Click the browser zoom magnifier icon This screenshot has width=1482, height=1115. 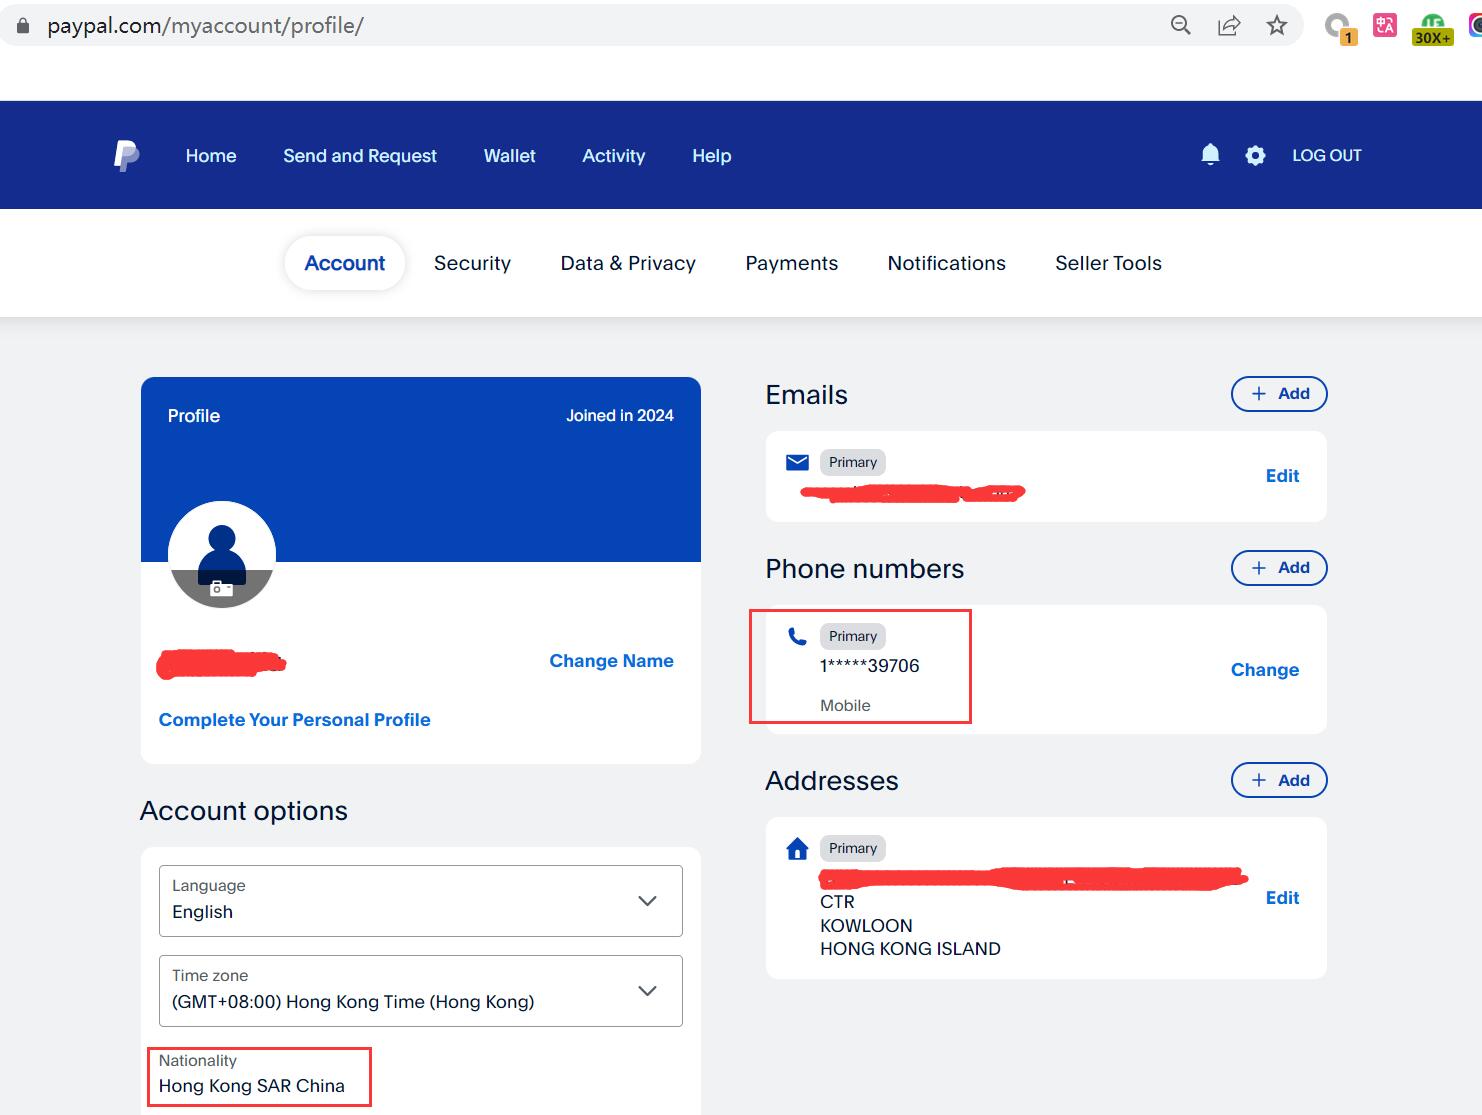1180,26
